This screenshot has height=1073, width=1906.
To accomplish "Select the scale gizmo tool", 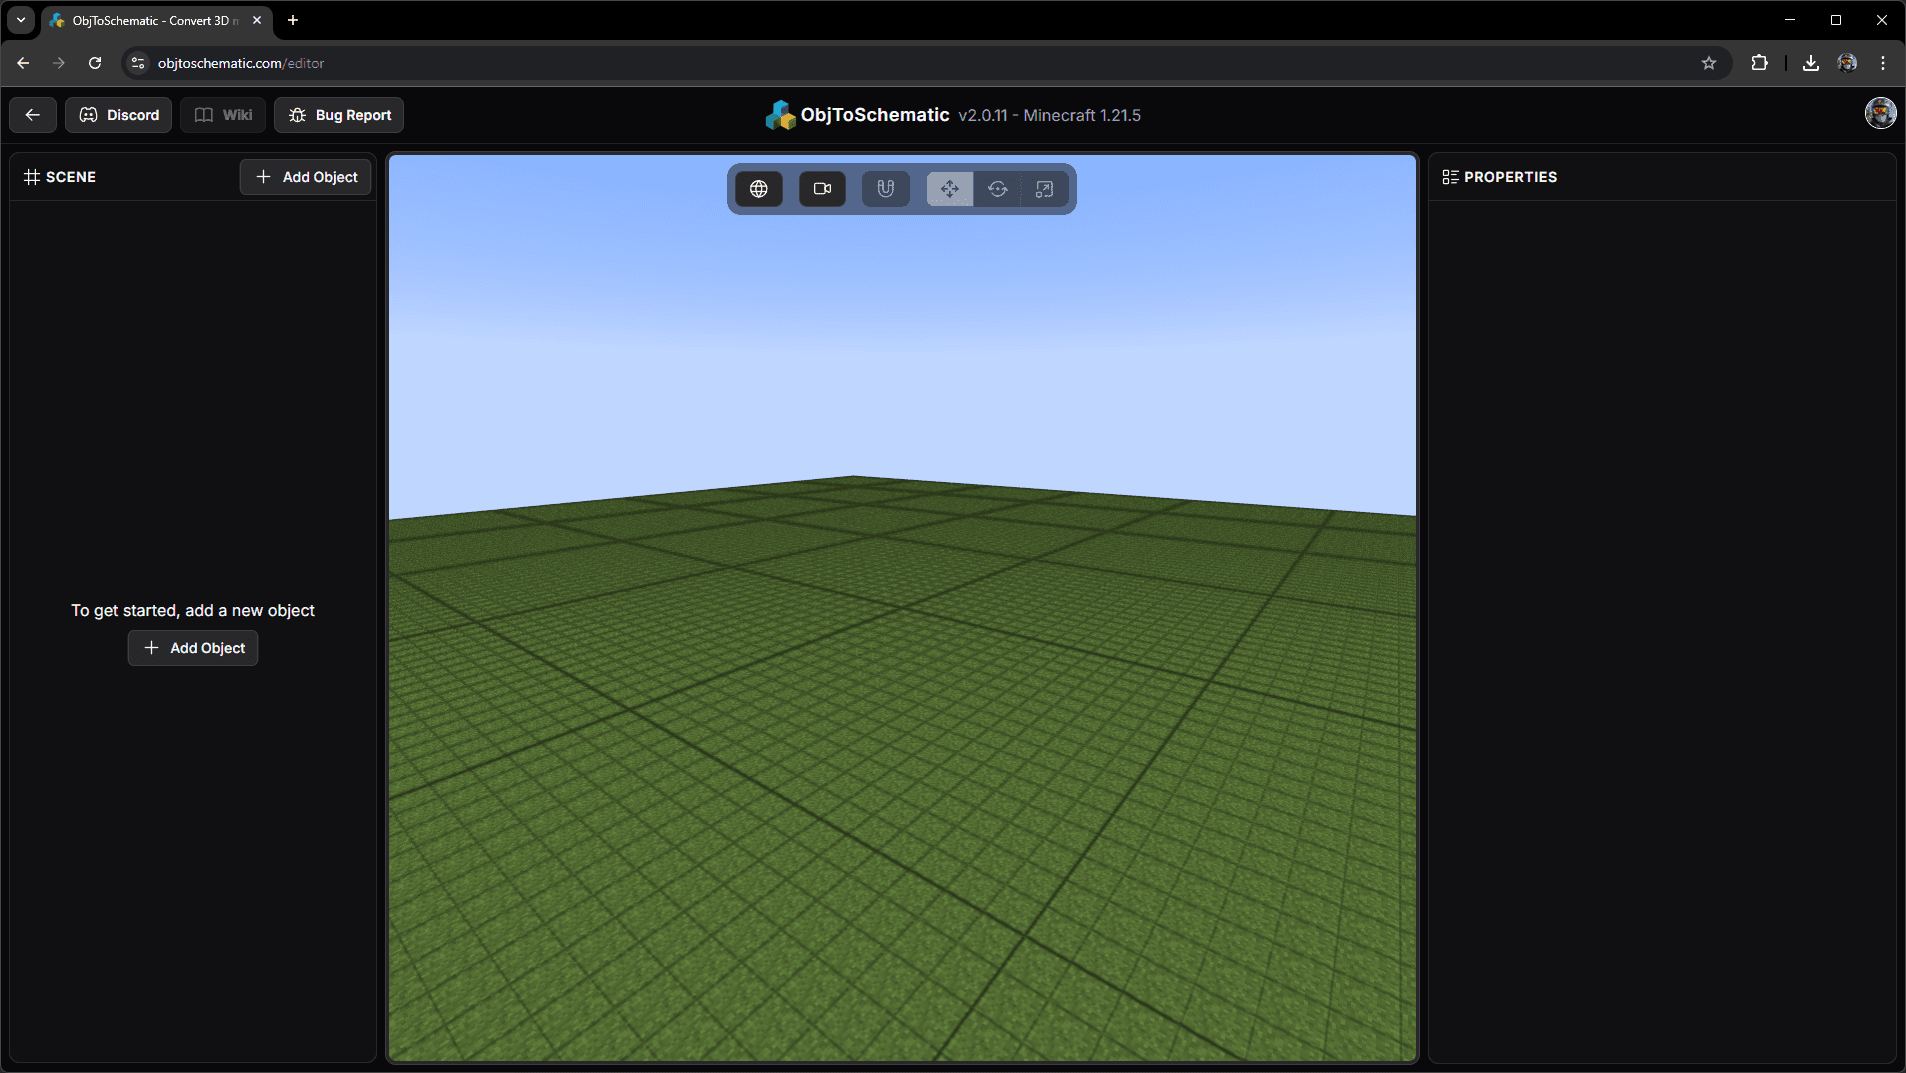I will point(1044,189).
